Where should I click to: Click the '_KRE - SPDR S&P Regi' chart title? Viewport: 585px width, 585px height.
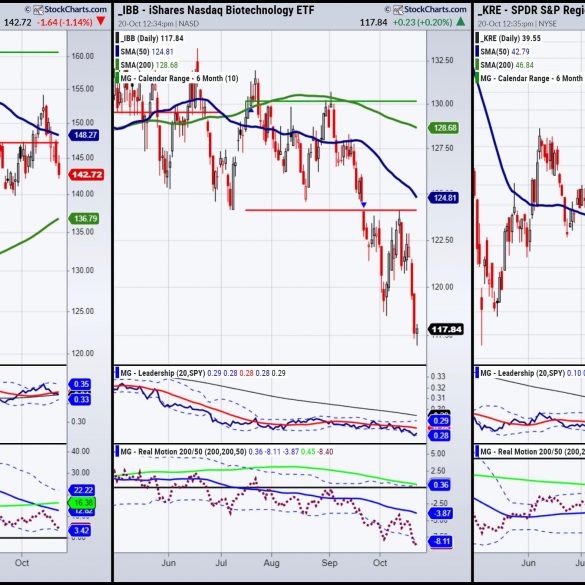[x=531, y=10]
